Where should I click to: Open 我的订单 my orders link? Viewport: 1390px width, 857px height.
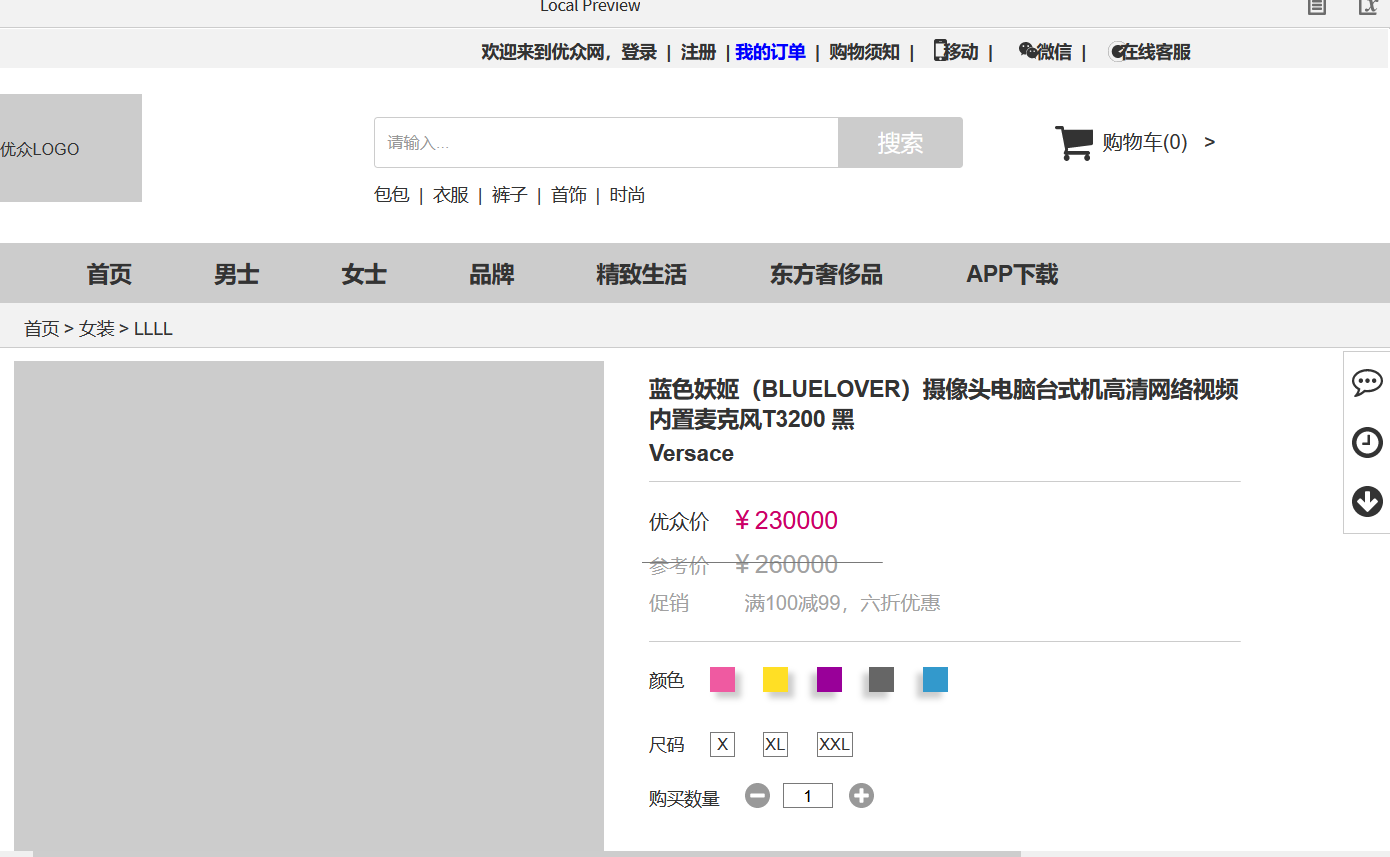pyautogui.click(x=771, y=52)
